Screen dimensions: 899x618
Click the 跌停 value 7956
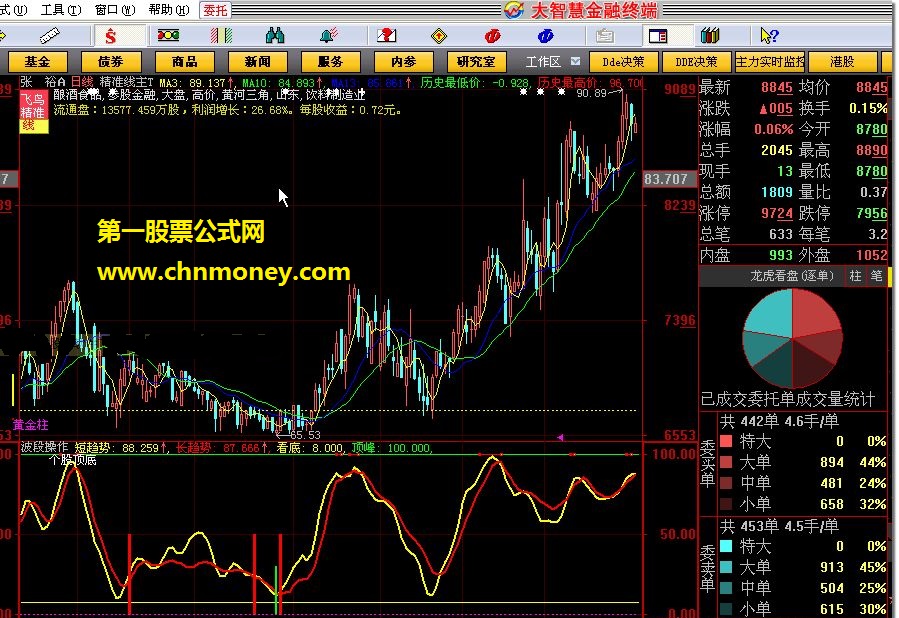pyautogui.click(x=871, y=213)
